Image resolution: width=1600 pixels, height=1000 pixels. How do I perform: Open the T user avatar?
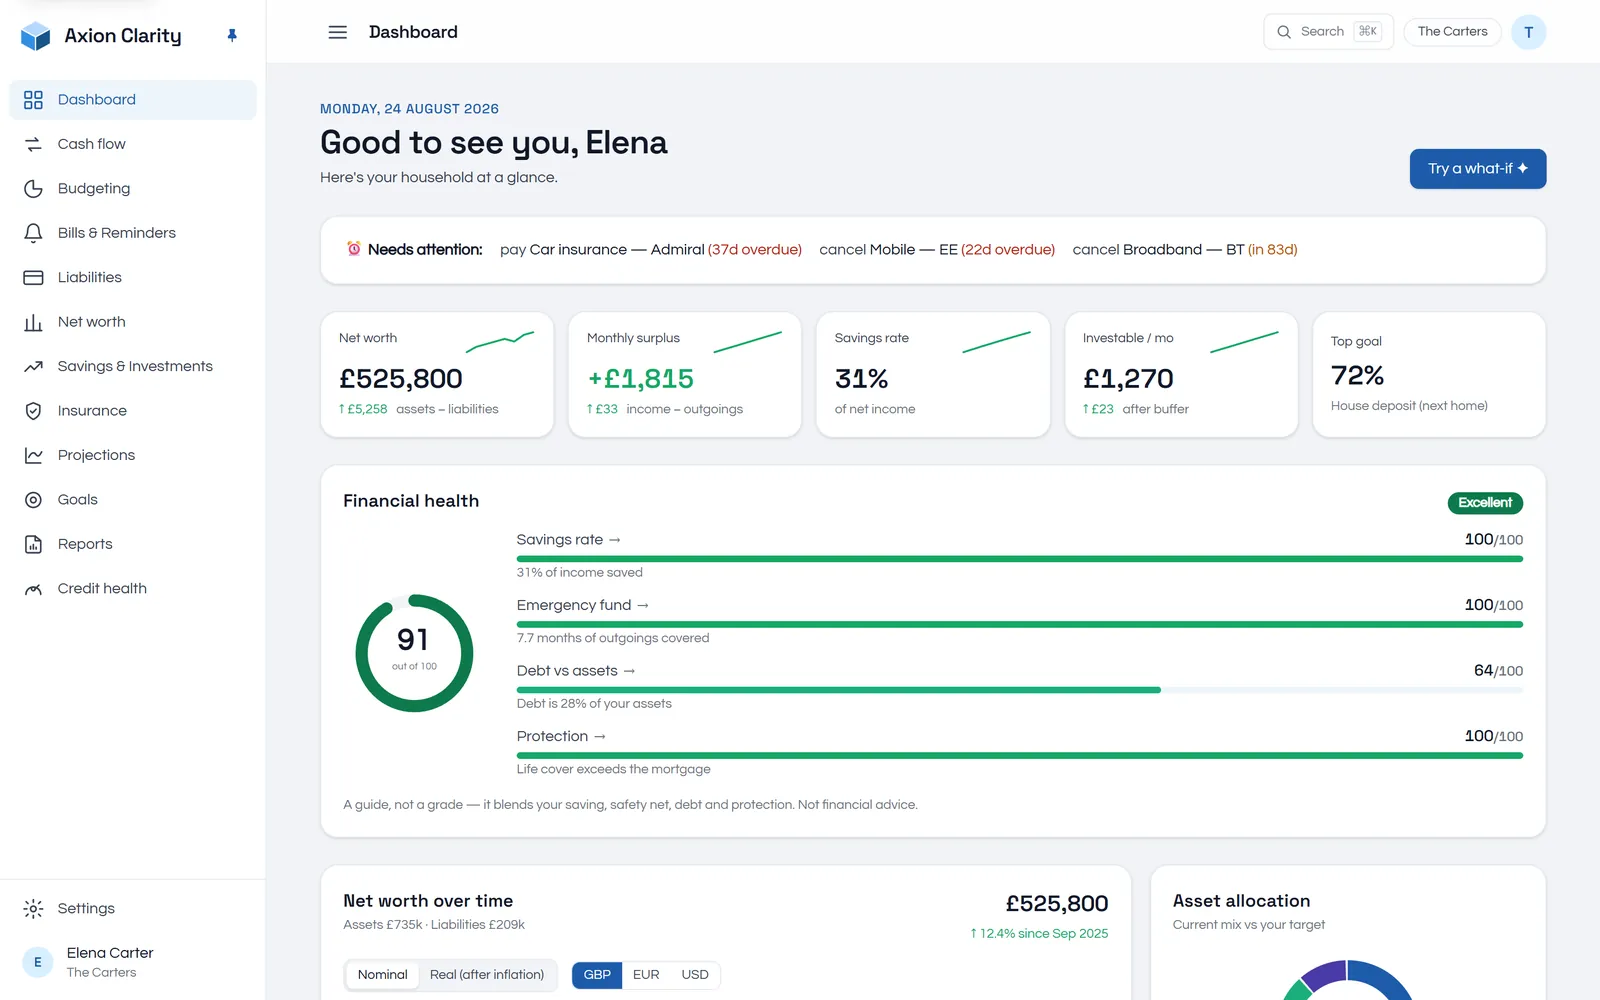[x=1528, y=32]
